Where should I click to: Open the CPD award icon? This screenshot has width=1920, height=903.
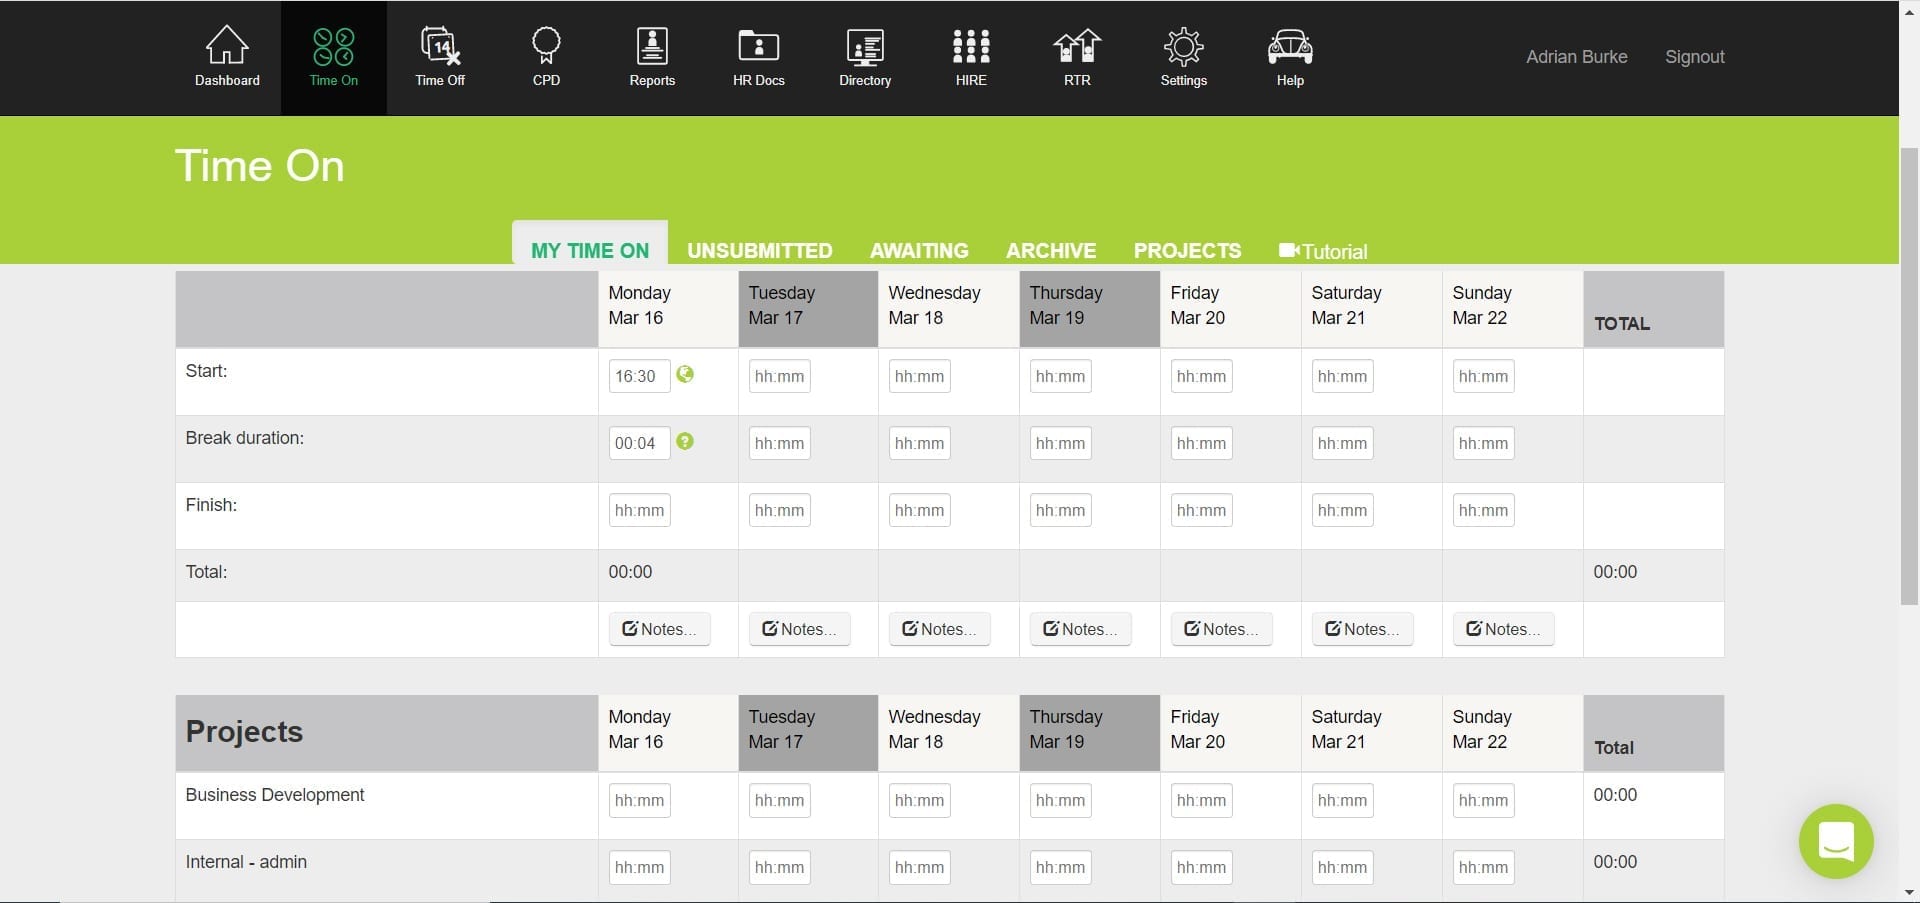pyautogui.click(x=546, y=45)
